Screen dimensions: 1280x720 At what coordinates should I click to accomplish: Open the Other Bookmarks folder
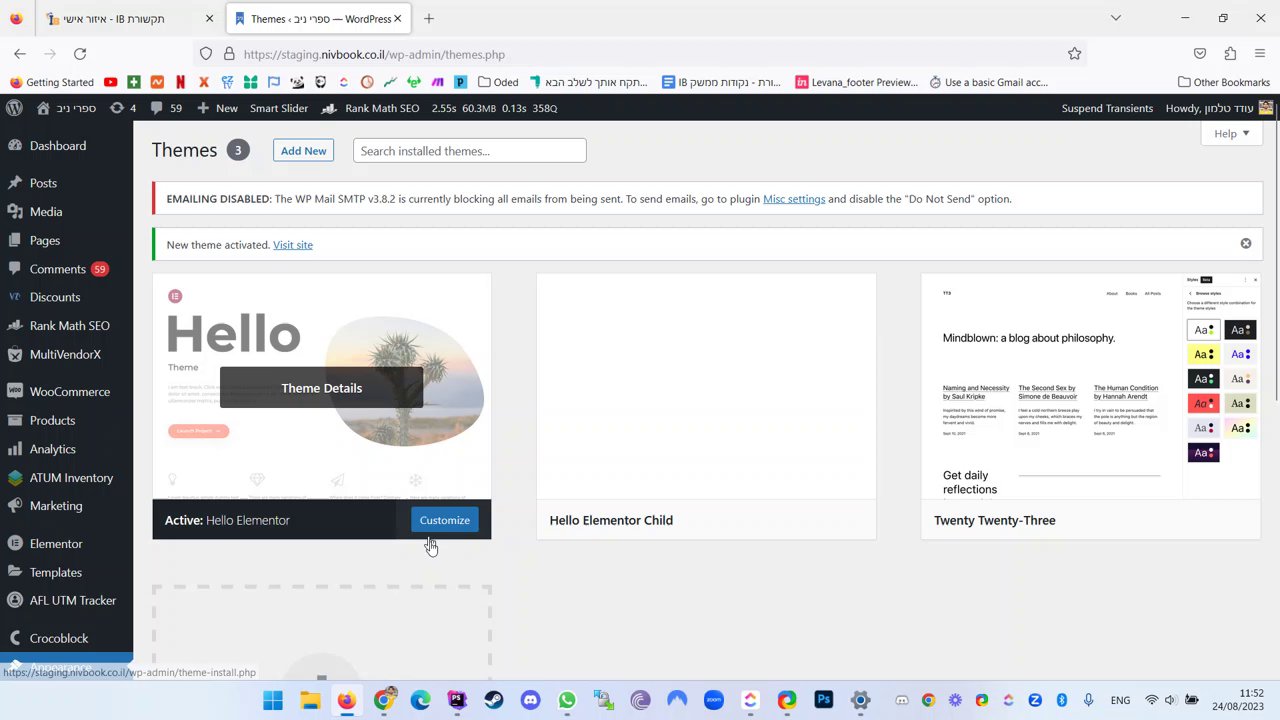click(x=1223, y=82)
